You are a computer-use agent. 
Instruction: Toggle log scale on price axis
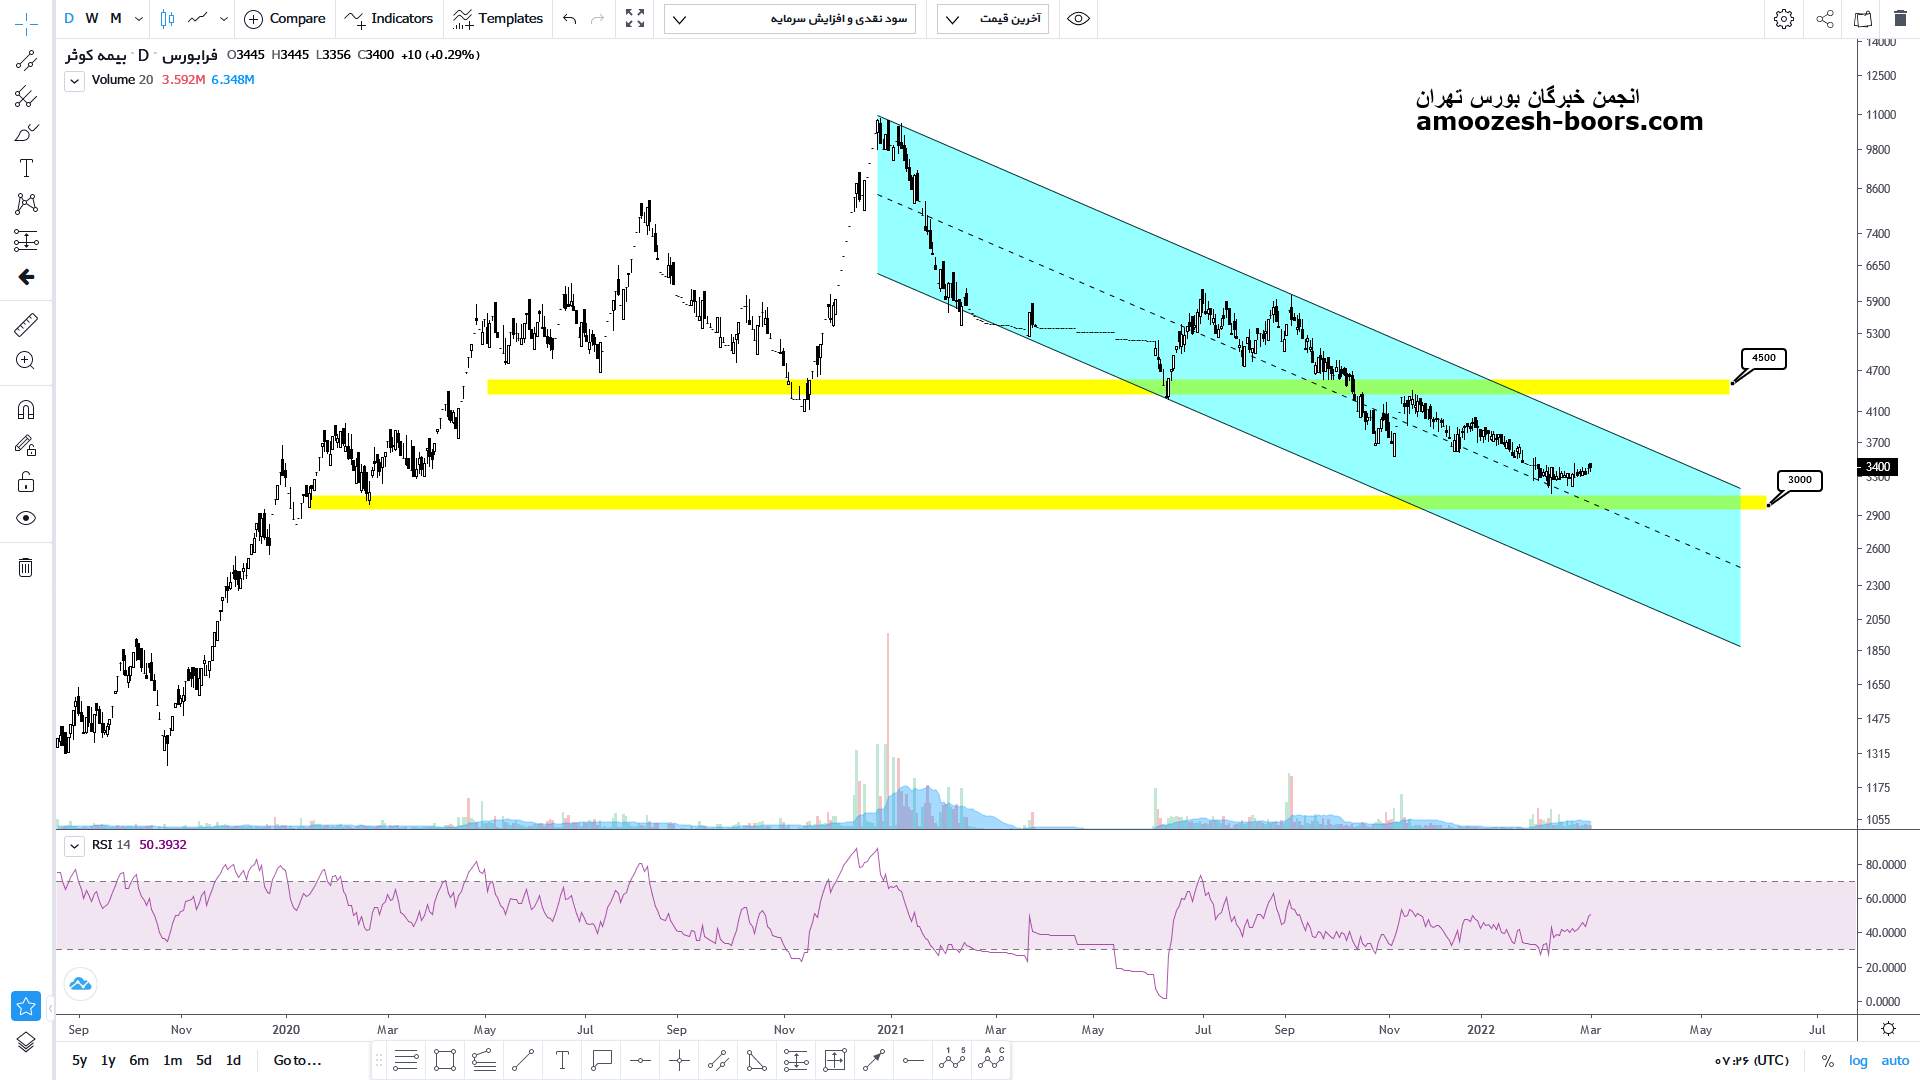point(1858,1060)
